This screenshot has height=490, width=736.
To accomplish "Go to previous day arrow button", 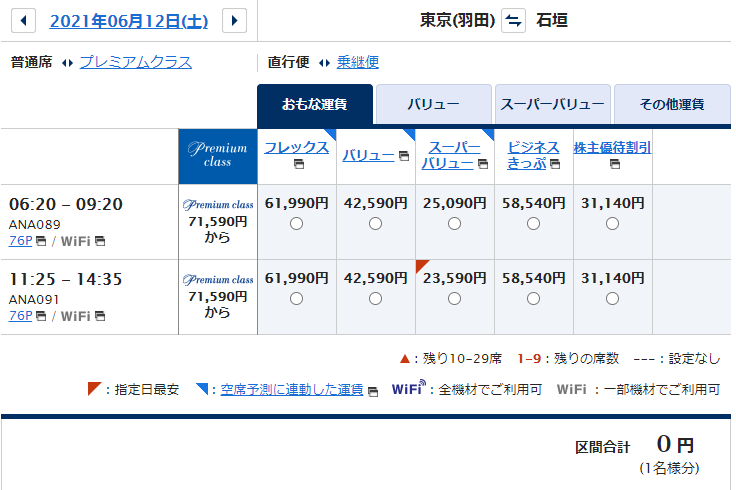I will [23, 21].
